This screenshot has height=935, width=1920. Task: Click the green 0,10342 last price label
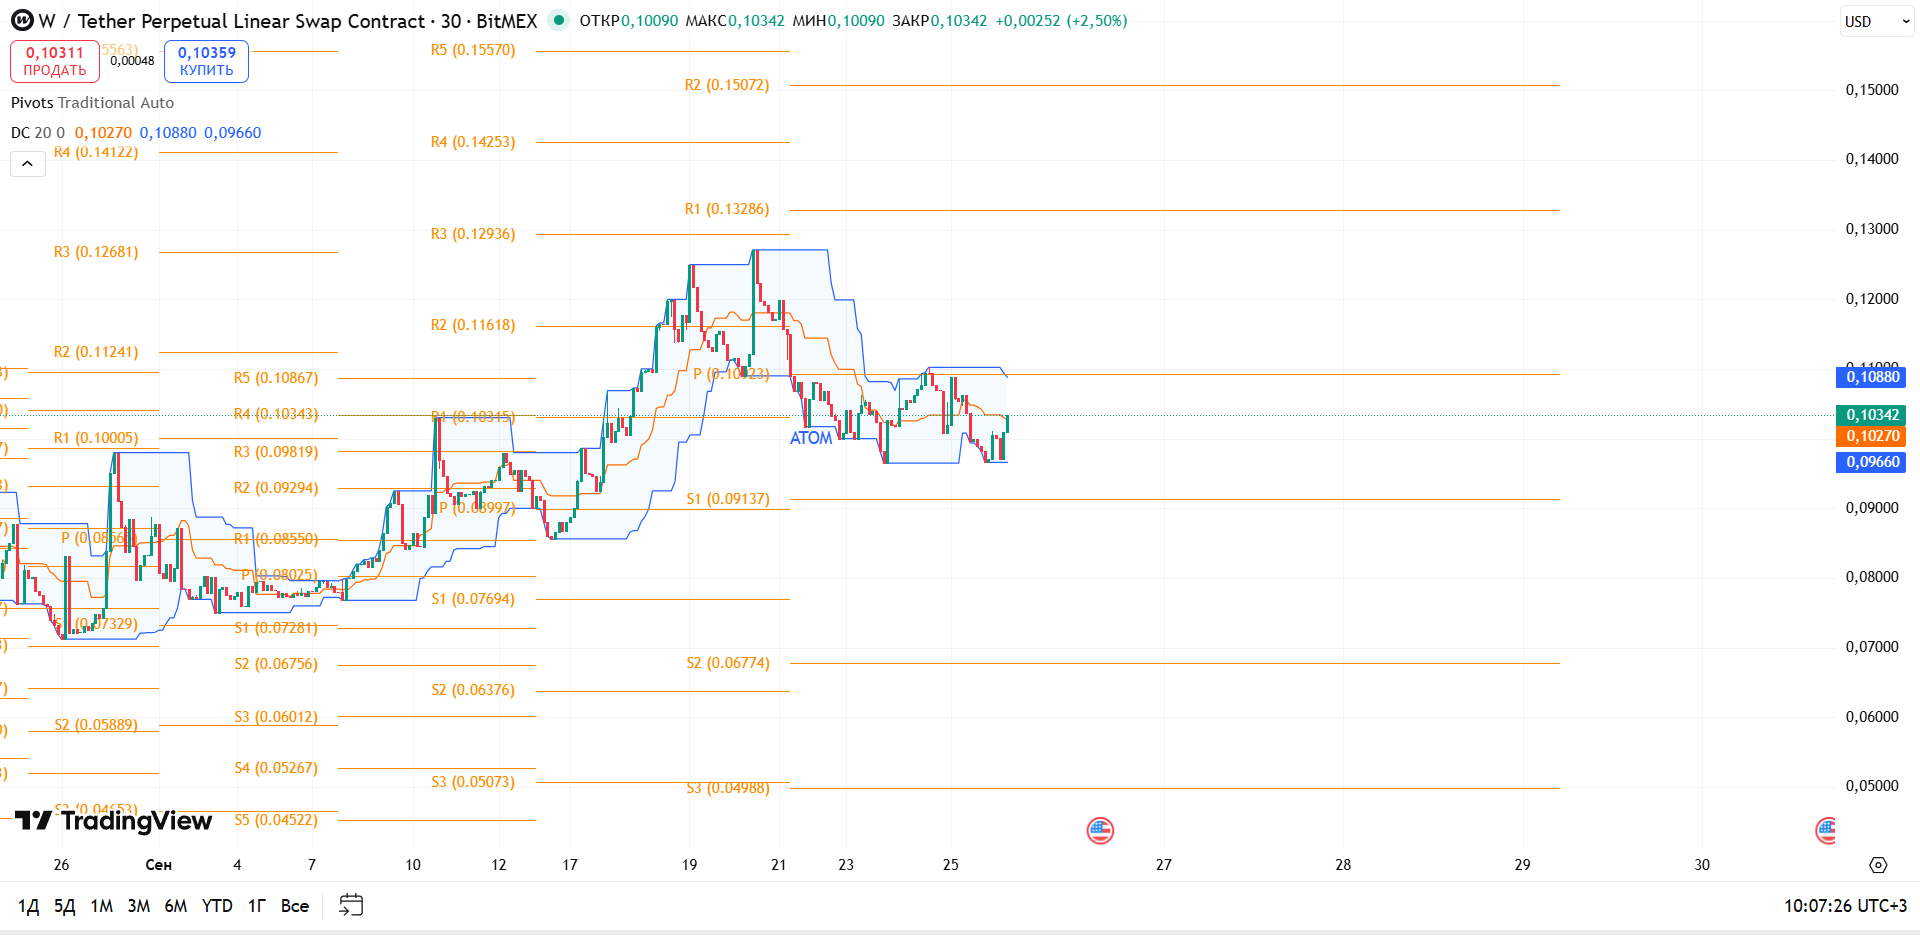[1871, 415]
